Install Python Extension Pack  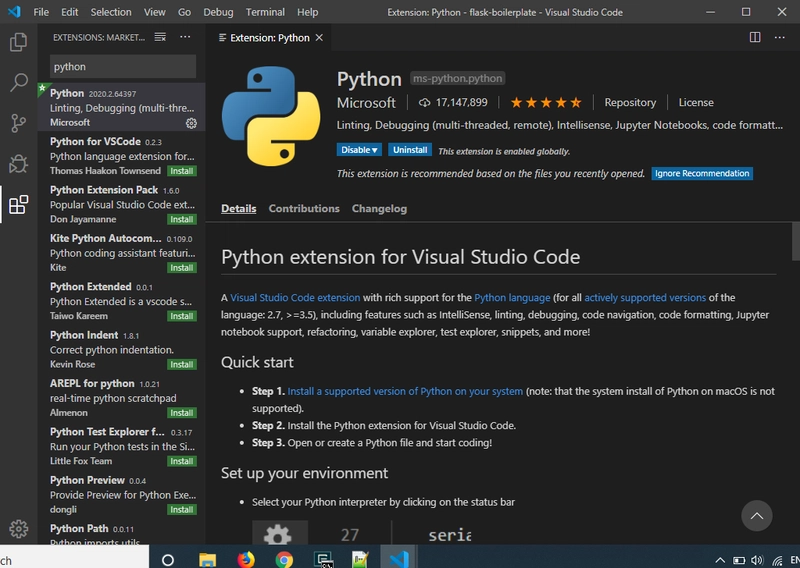point(182,219)
